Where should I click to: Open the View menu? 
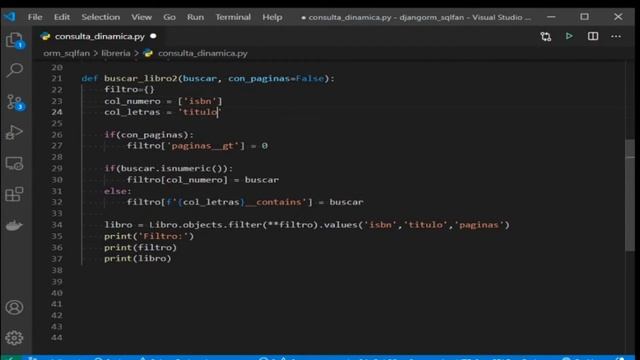pos(141,17)
